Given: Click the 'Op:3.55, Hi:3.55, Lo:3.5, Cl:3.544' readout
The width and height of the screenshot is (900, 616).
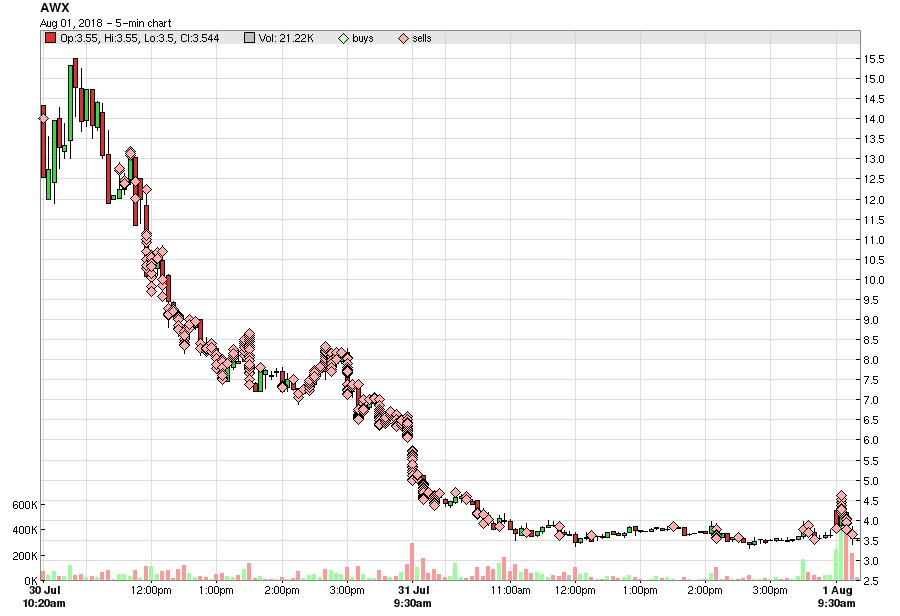Looking at the screenshot, I should pyautogui.click(x=139, y=38).
